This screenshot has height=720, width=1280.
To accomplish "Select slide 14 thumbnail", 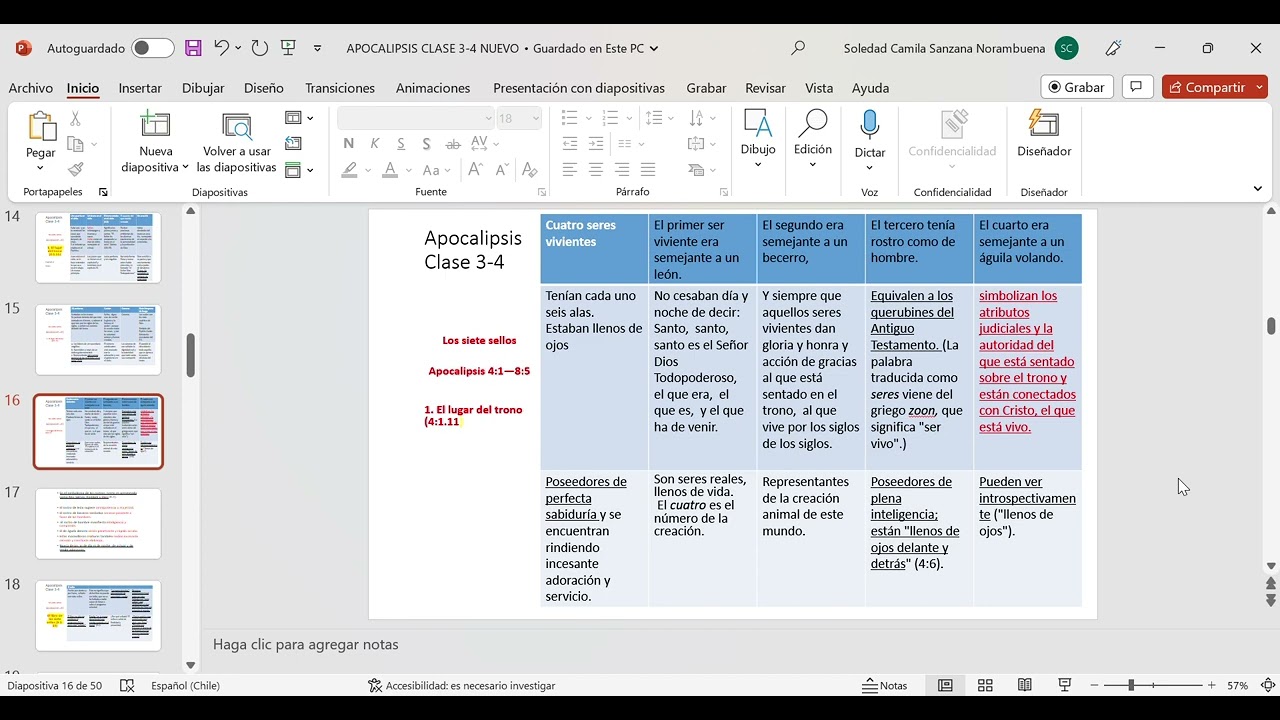I will (x=98, y=247).
